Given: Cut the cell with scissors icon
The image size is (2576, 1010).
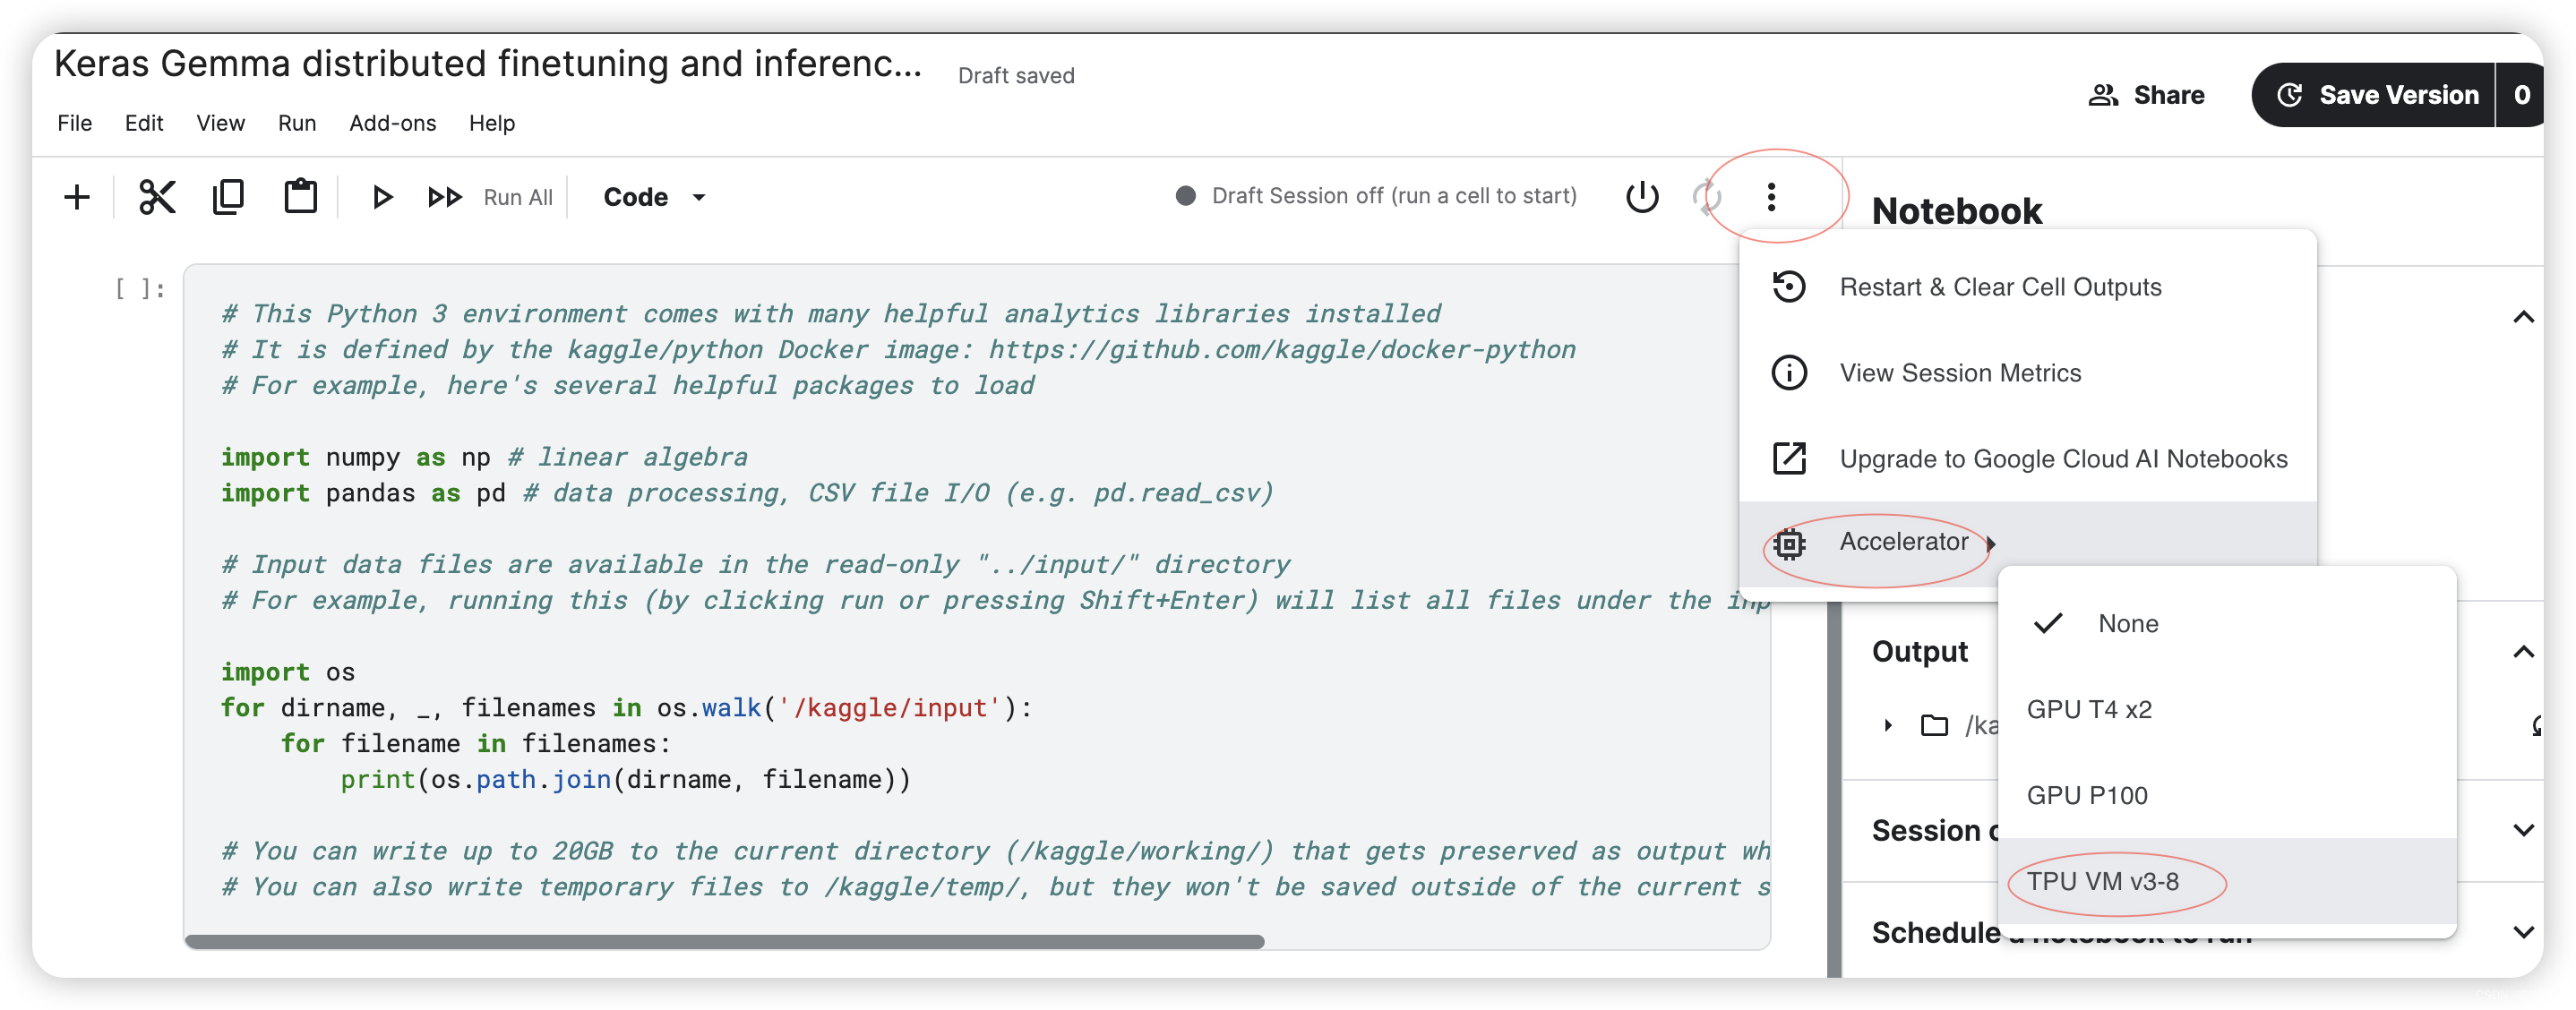Looking at the screenshot, I should tap(157, 197).
